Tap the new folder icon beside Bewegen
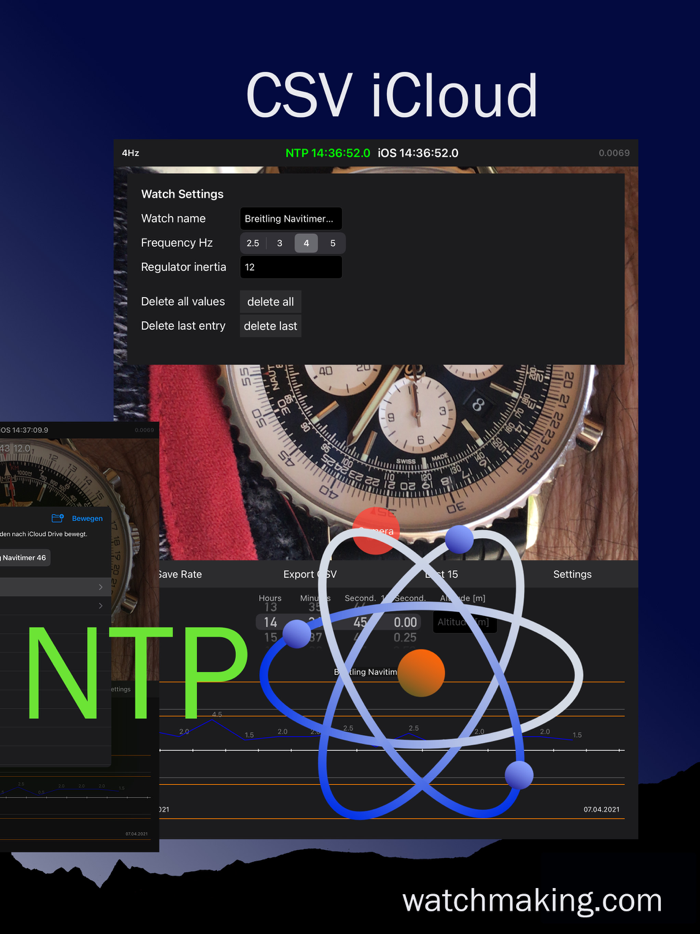 click(57, 518)
